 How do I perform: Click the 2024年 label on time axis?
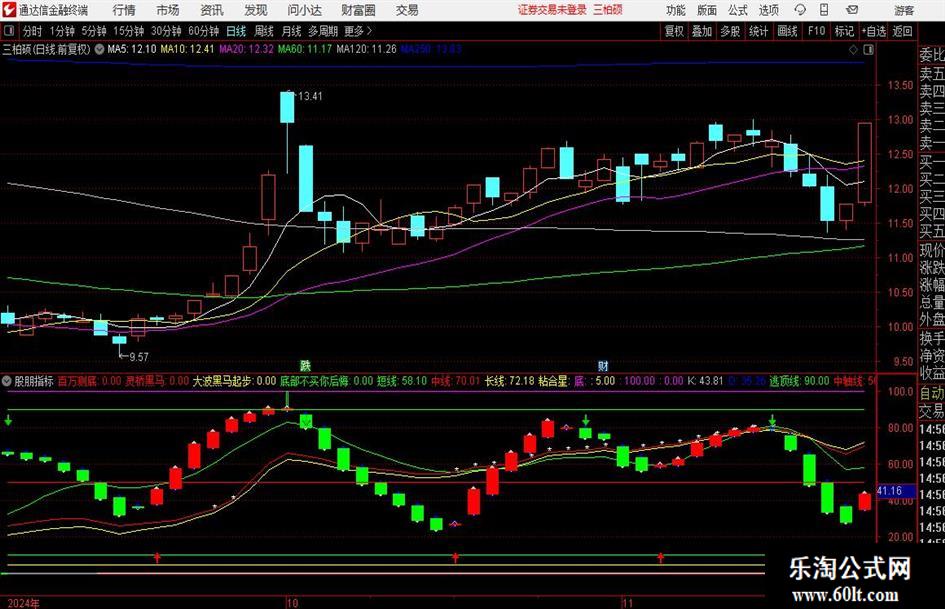(24, 603)
